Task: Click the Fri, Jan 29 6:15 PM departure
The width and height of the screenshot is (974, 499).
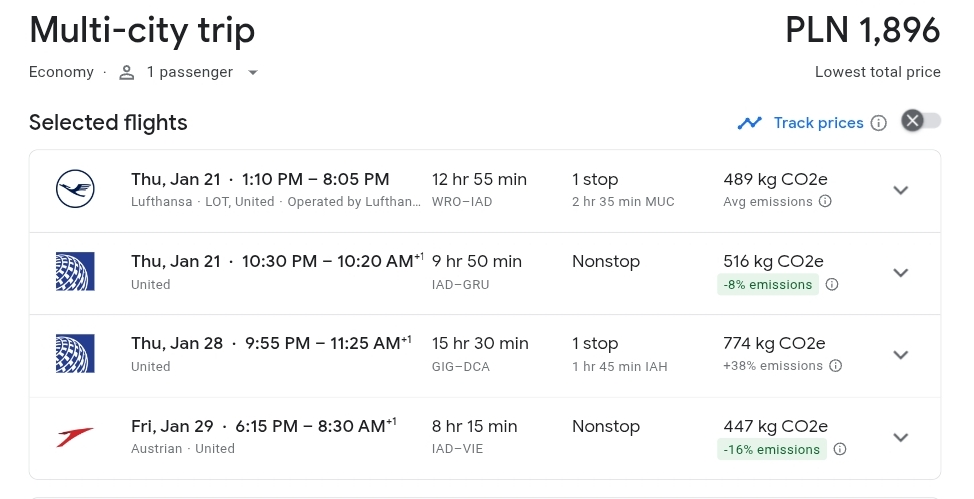Action: tap(263, 426)
